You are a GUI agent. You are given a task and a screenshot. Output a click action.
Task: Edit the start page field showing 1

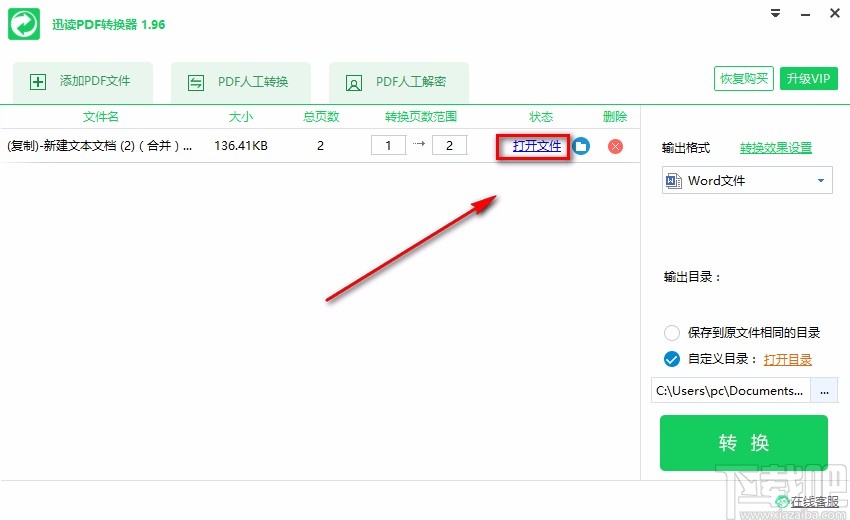pos(388,145)
